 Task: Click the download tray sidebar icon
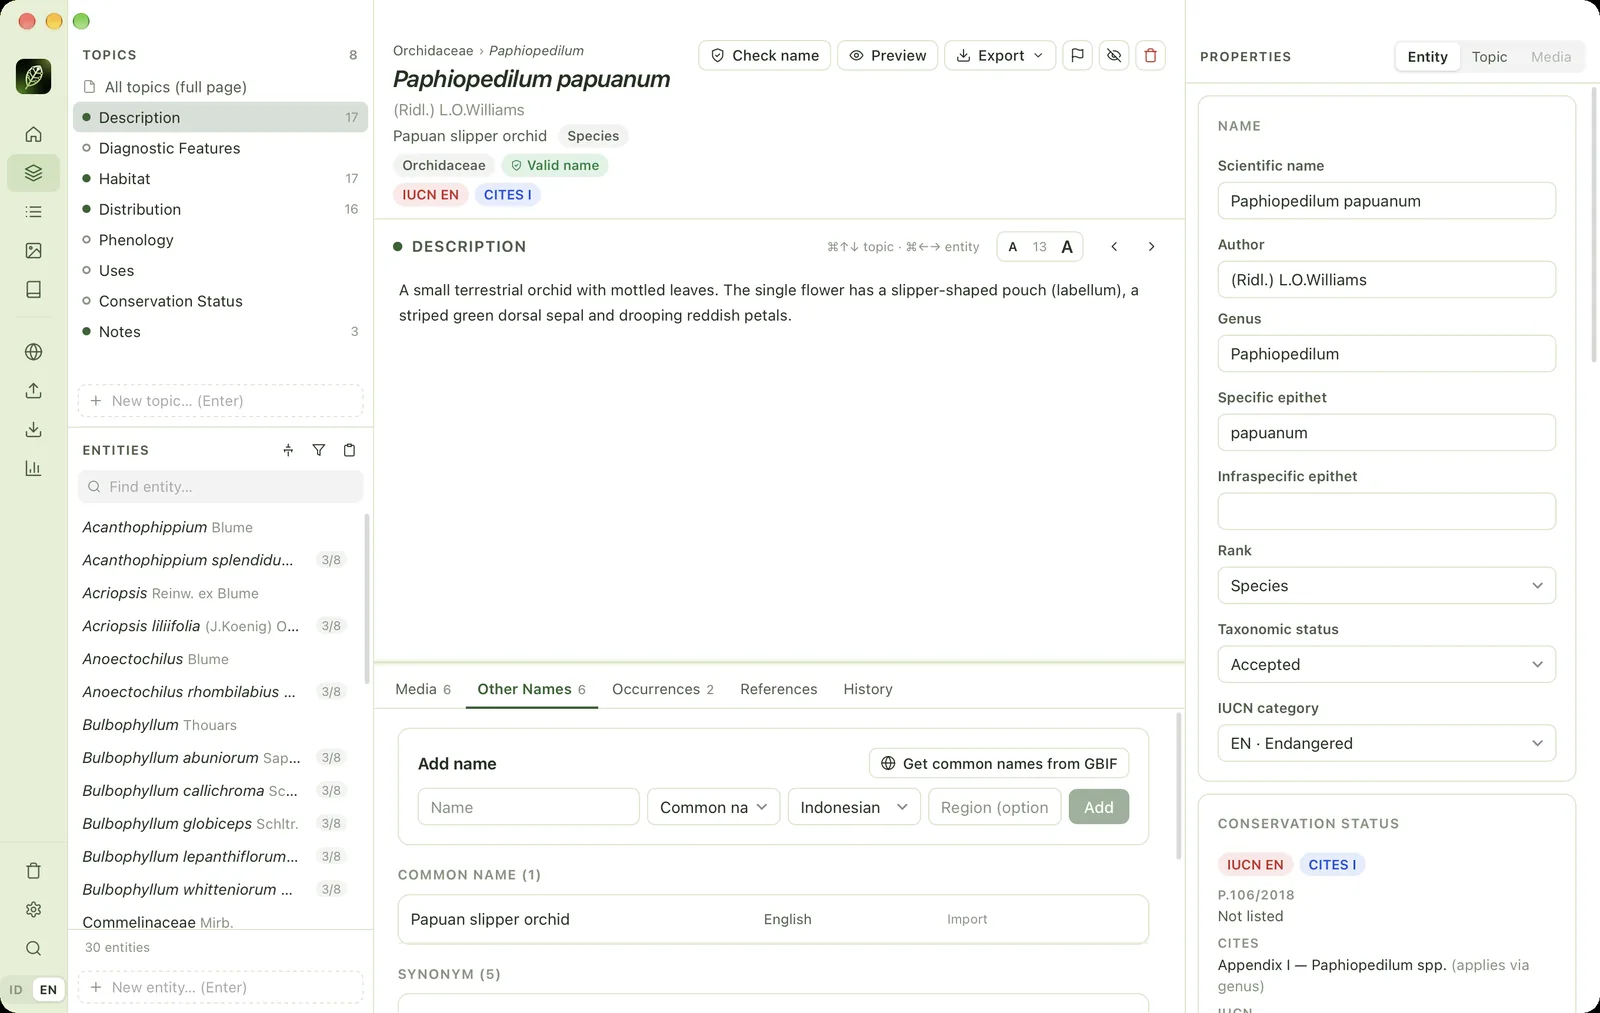33,430
